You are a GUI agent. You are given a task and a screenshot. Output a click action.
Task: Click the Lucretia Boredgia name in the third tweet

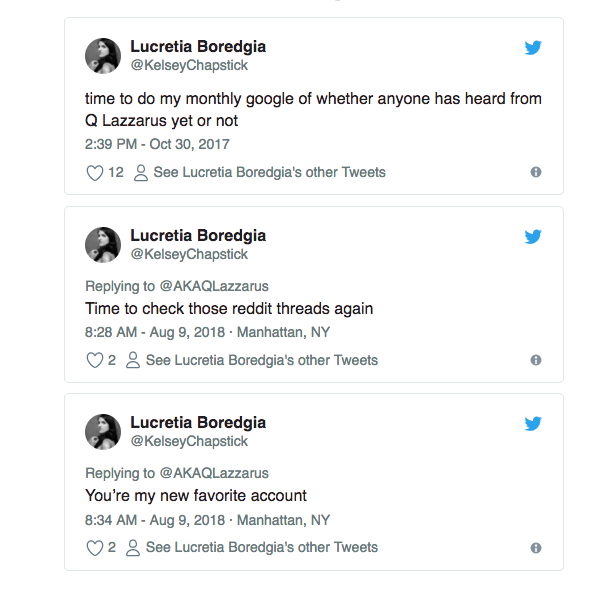198,423
